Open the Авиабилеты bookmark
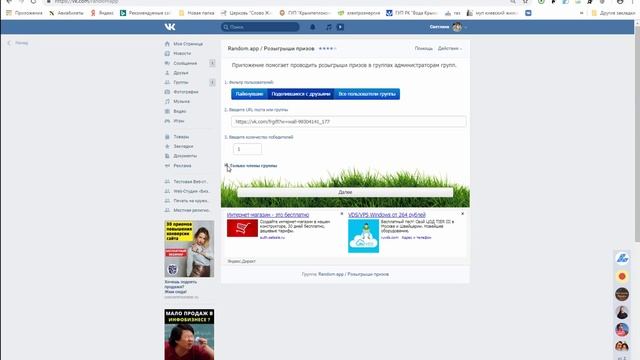This screenshot has height=360, width=640. (66, 13)
